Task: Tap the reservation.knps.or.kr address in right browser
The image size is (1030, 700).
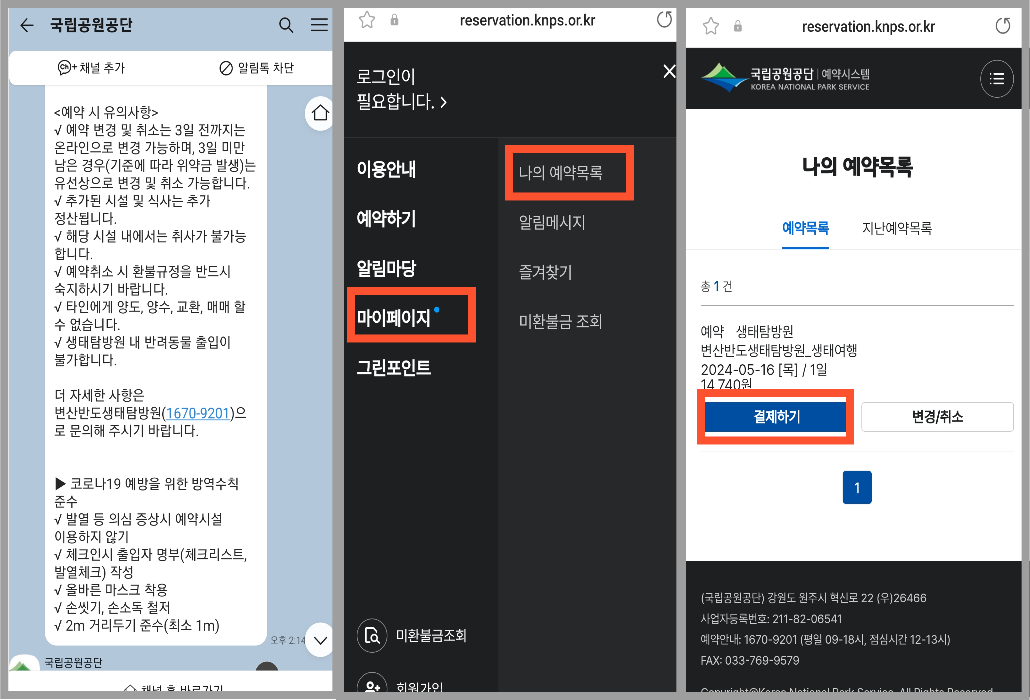Action: click(x=868, y=27)
